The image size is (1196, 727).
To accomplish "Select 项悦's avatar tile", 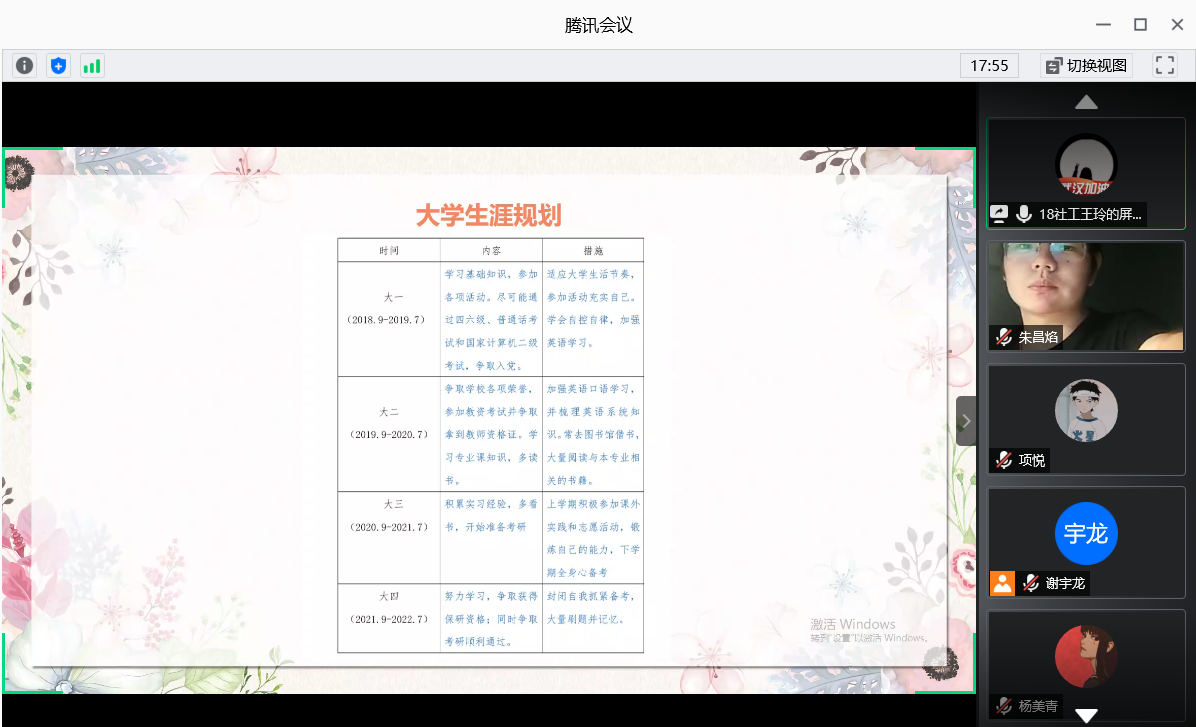I will pyautogui.click(x=1086, y=410).
